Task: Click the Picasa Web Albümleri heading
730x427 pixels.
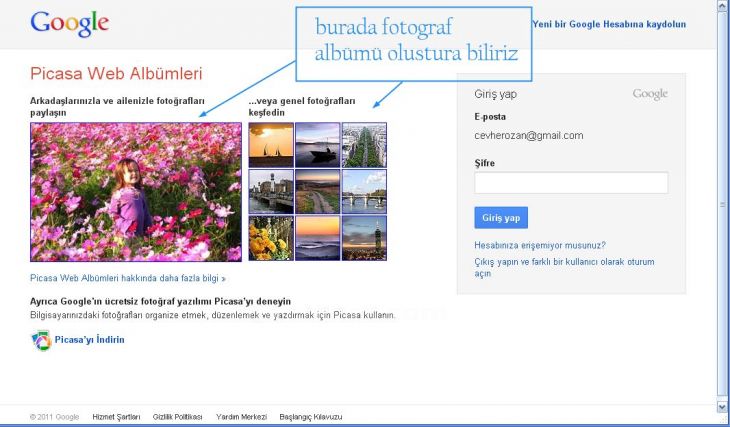Action: [x=116, y=74]
